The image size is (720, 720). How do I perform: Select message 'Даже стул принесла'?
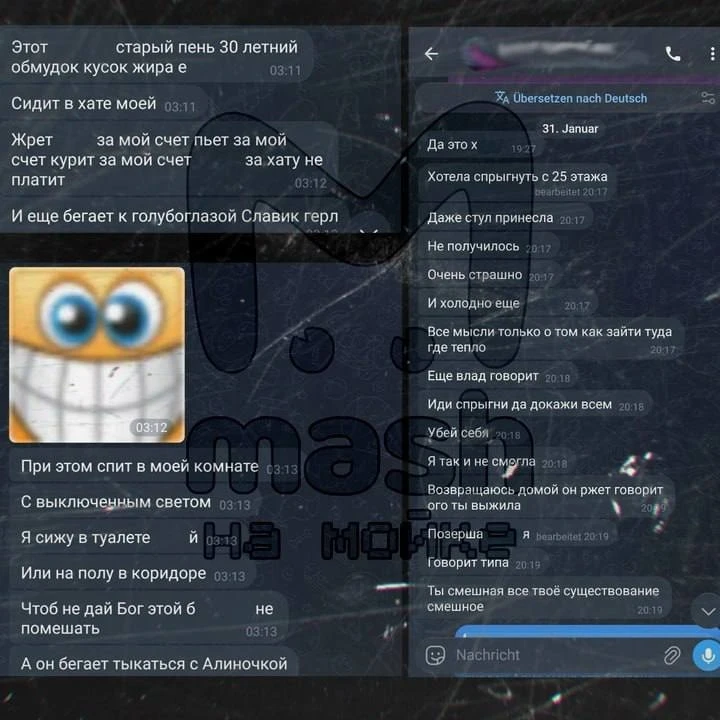click(x=506, y=218)
